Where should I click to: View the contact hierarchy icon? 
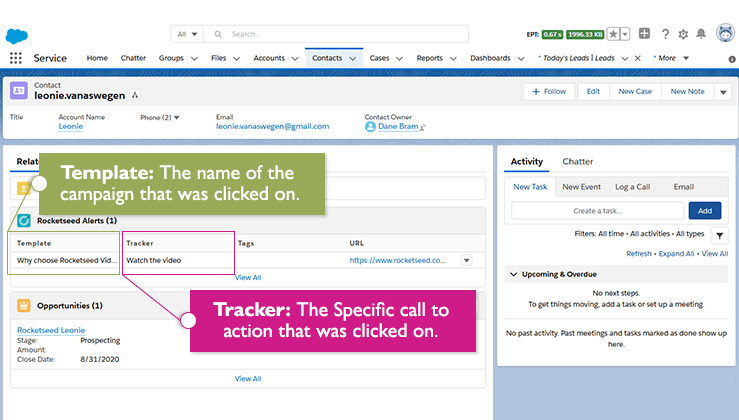point(135,95)
